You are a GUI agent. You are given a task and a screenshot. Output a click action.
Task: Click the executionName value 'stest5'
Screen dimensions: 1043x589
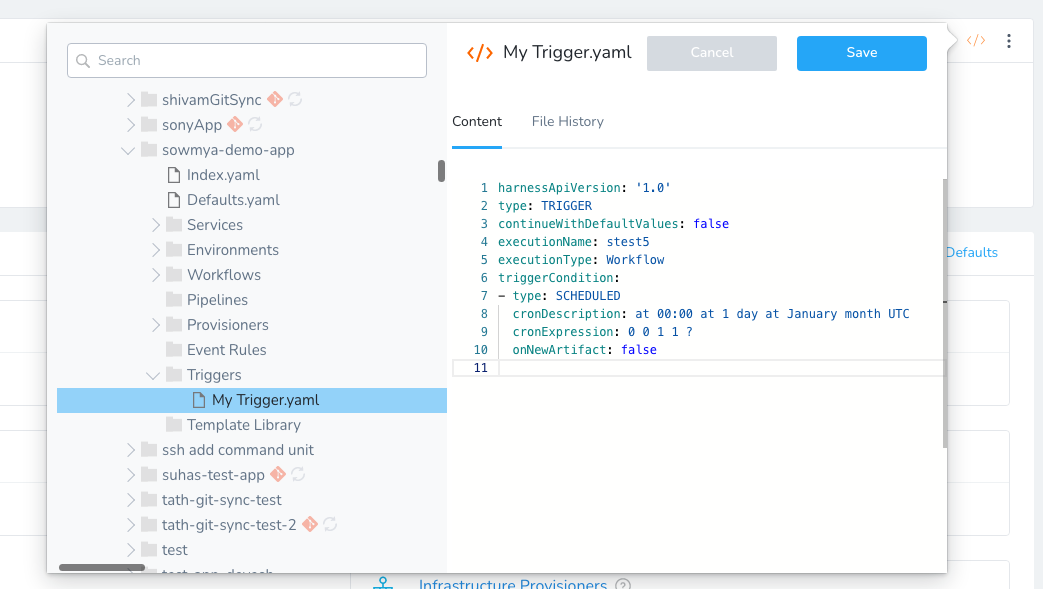tap(628, 242)
